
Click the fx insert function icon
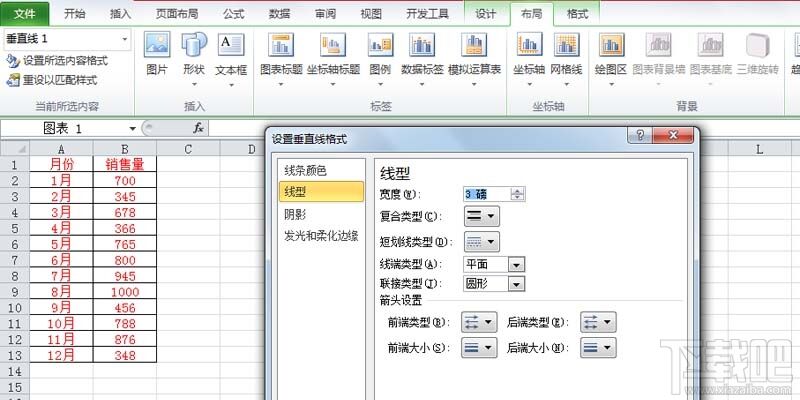tap(198, 129)
